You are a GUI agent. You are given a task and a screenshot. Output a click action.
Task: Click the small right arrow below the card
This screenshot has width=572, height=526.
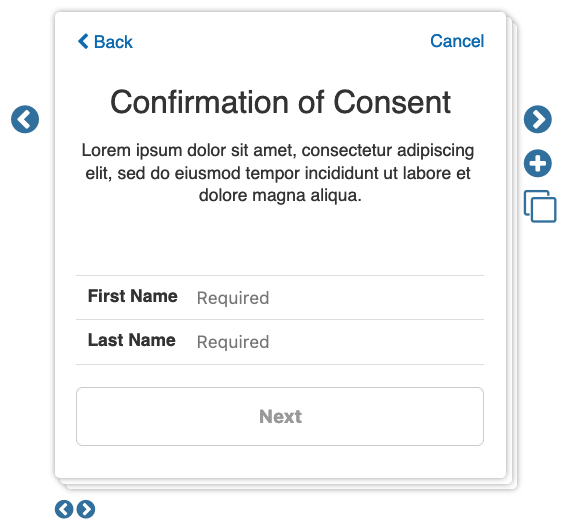click(86, 509)
